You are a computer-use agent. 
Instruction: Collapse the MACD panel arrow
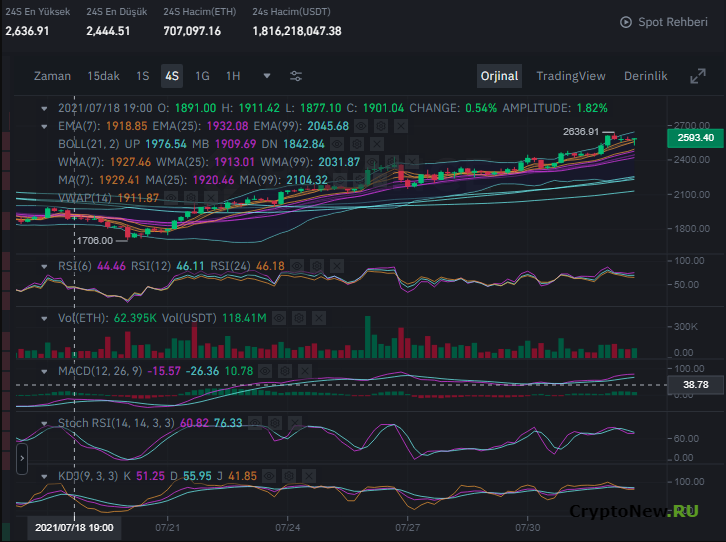(44, 371)
